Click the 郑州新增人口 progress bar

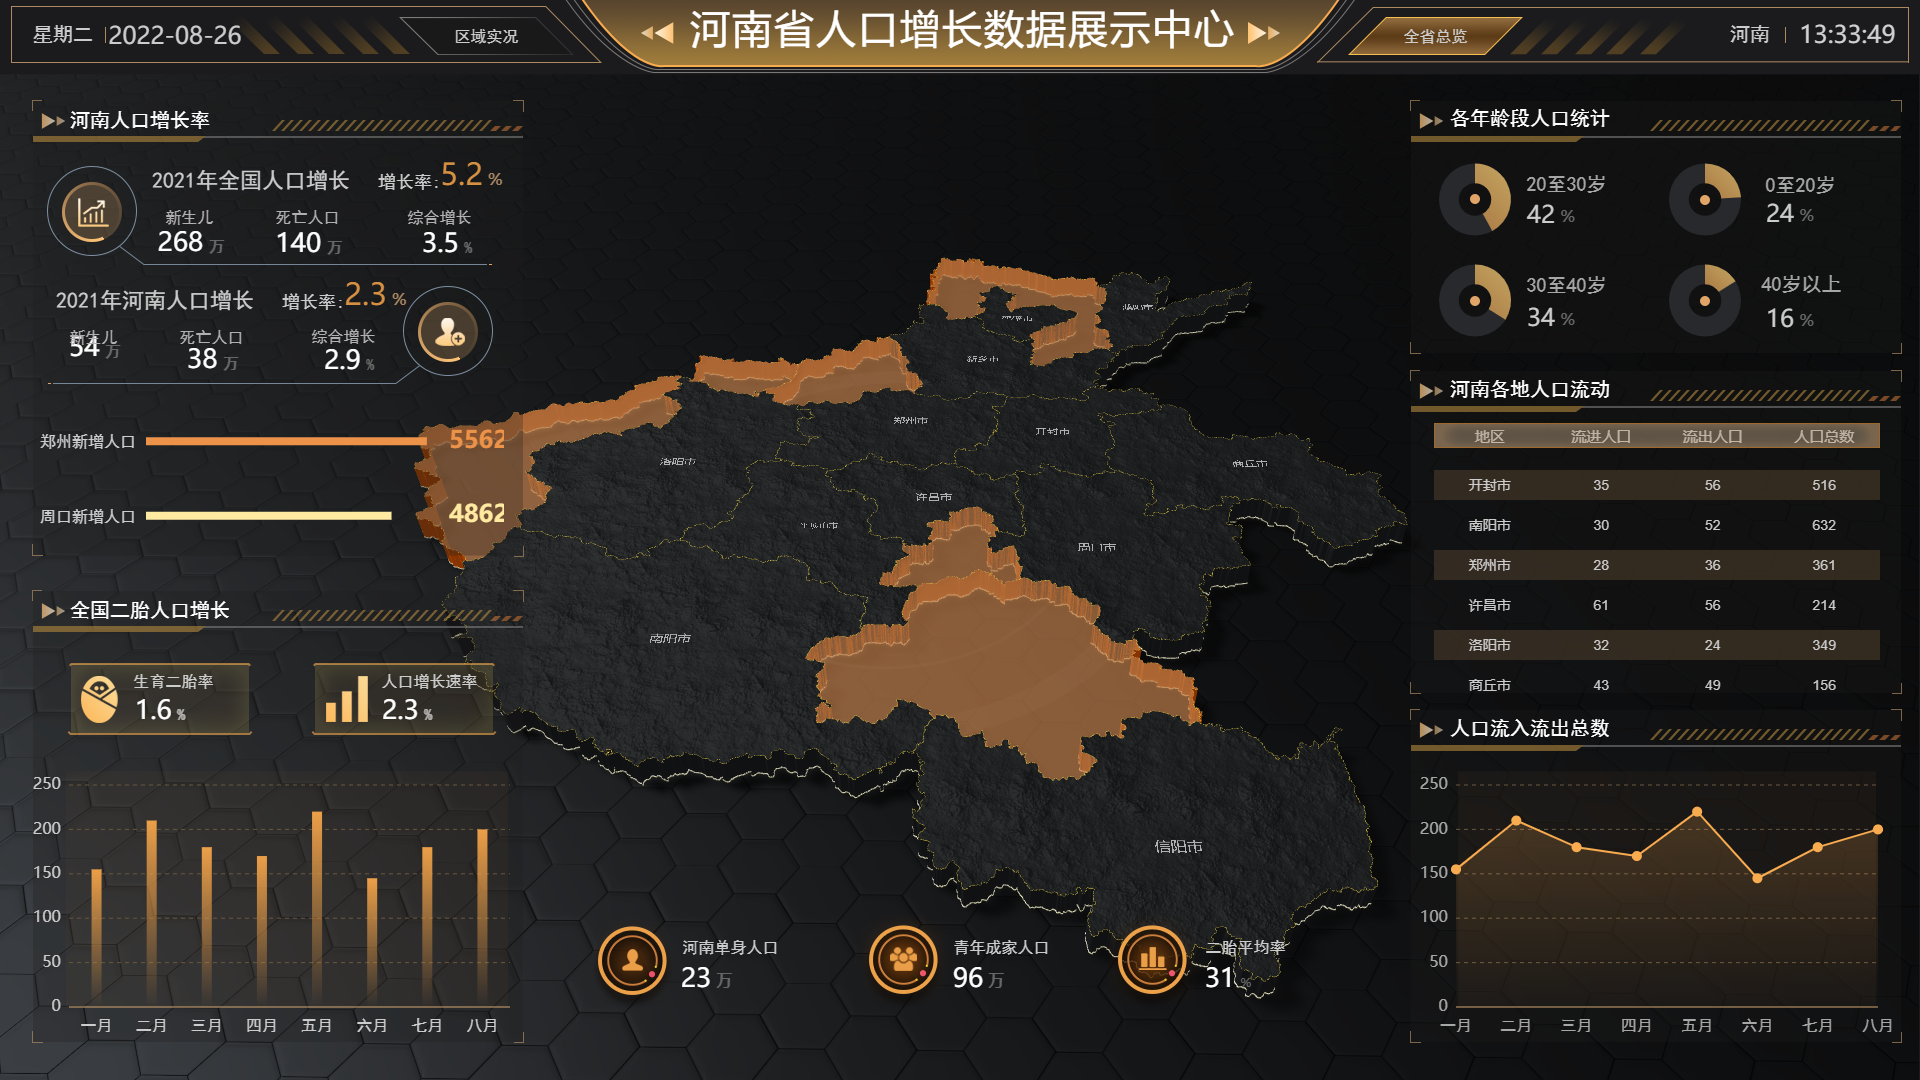click(286, 441)
